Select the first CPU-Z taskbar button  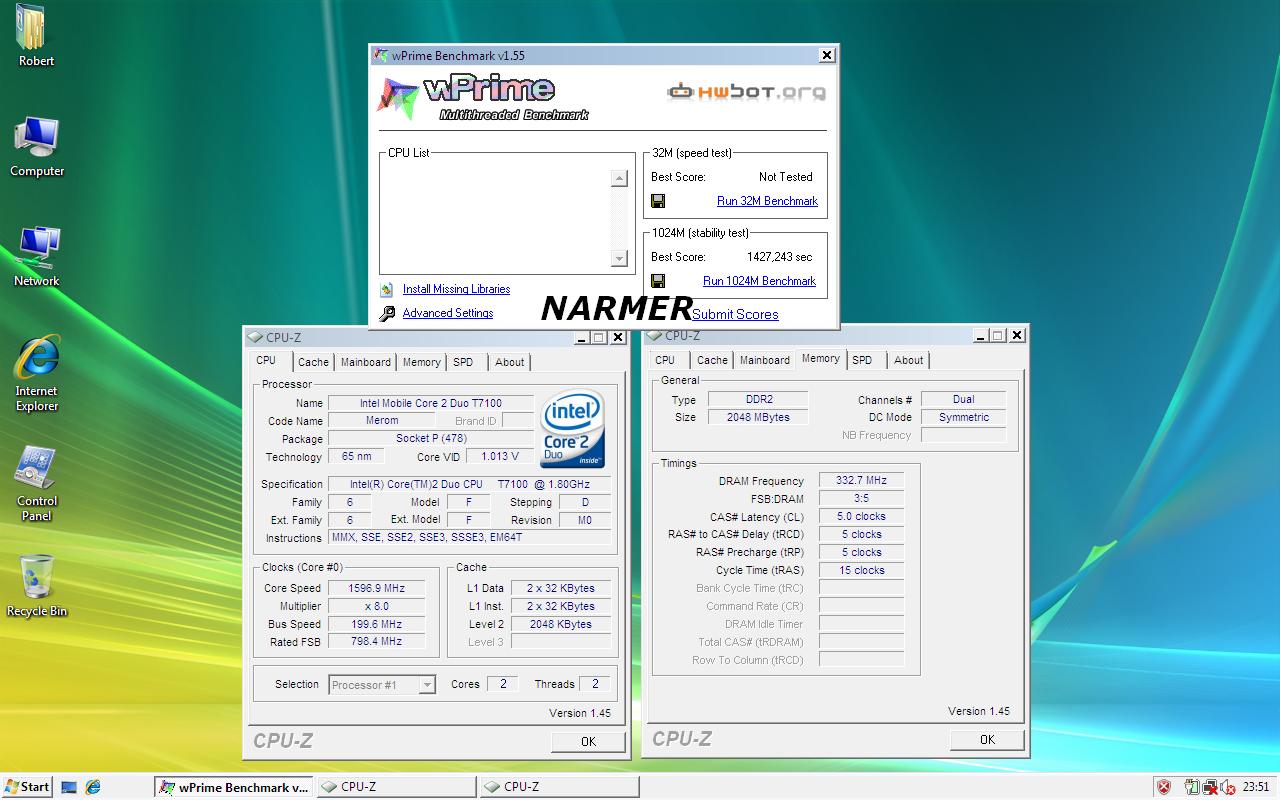pos(396,787)
